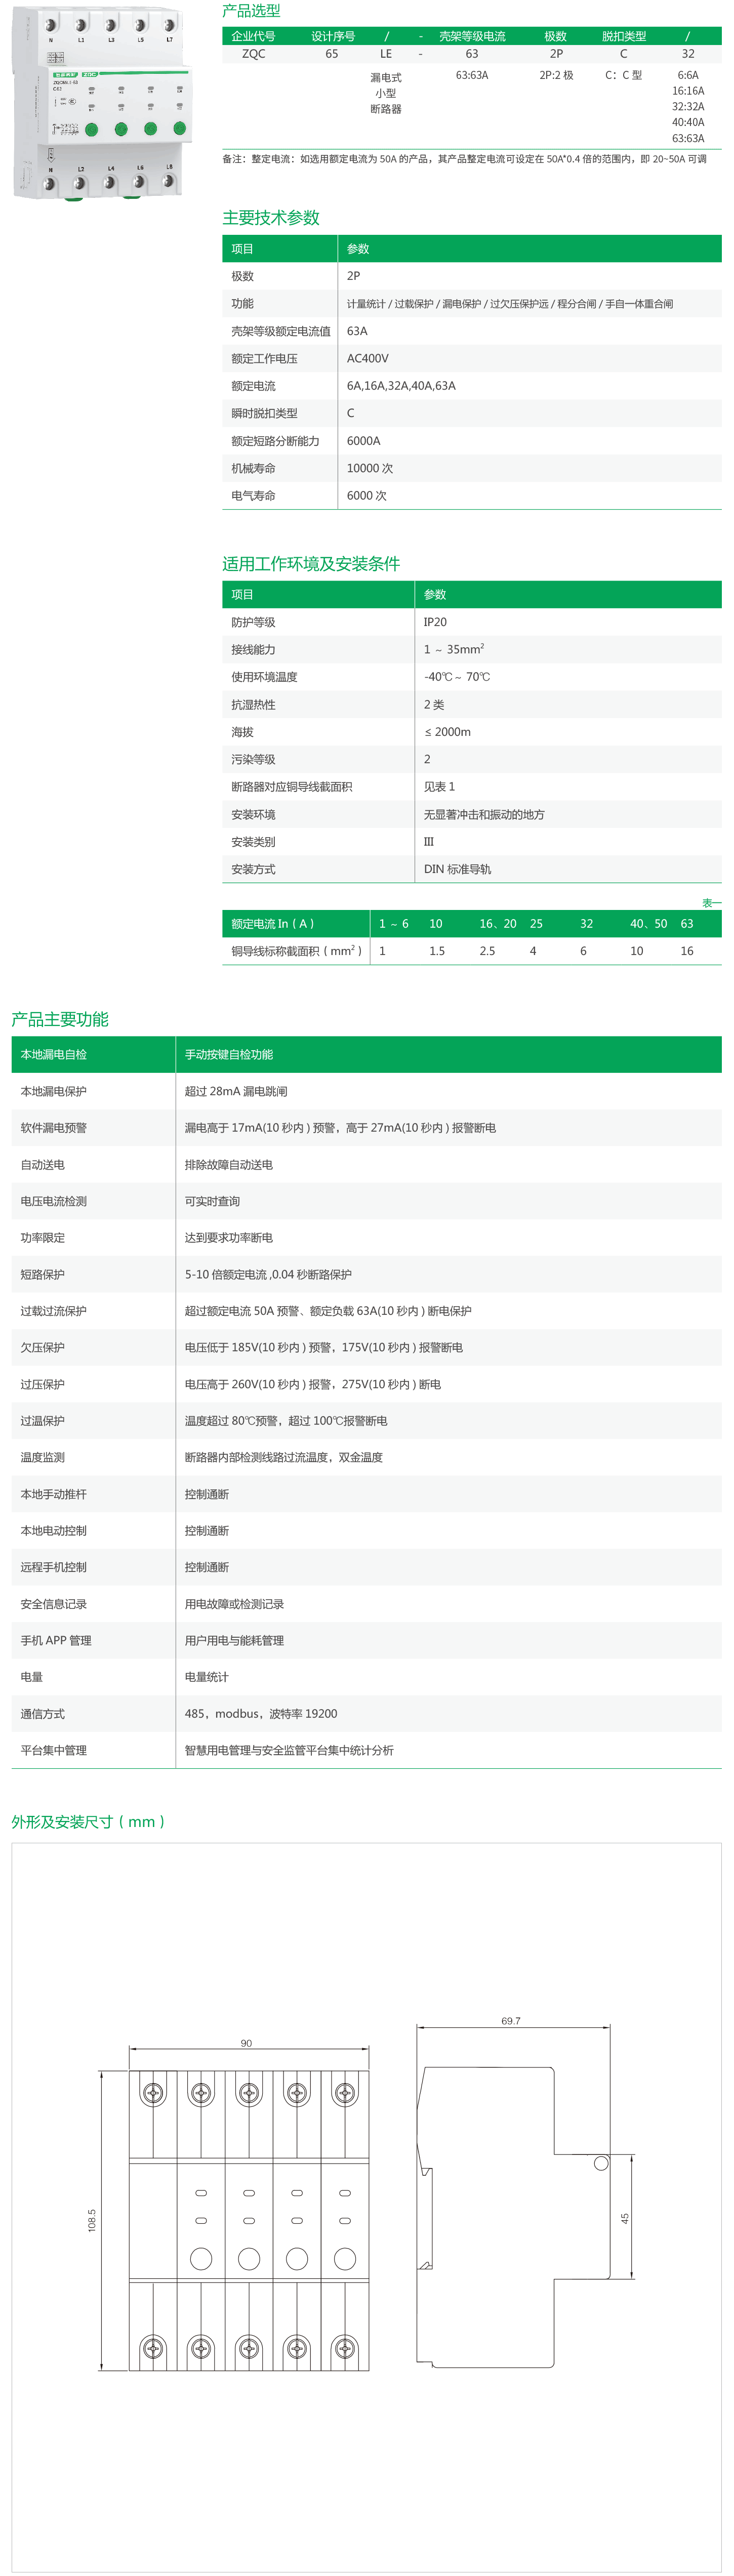The height and width of the screenshot is (2576, 734).
Task: Select the 断路器内部检测线路过流温度 description
Action: point(284,1458)
